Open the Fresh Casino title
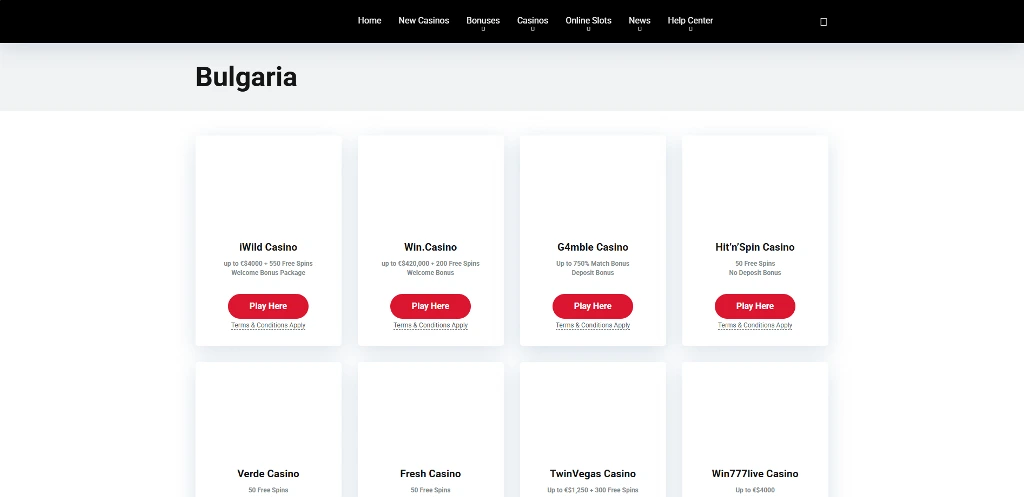The height and width of the screenshot is (497, 1024). [430, 474]
